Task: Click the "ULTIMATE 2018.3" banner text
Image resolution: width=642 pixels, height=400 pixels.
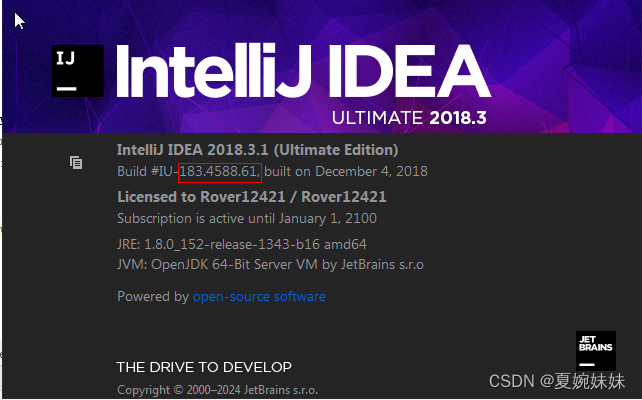Action: [409, 118]
